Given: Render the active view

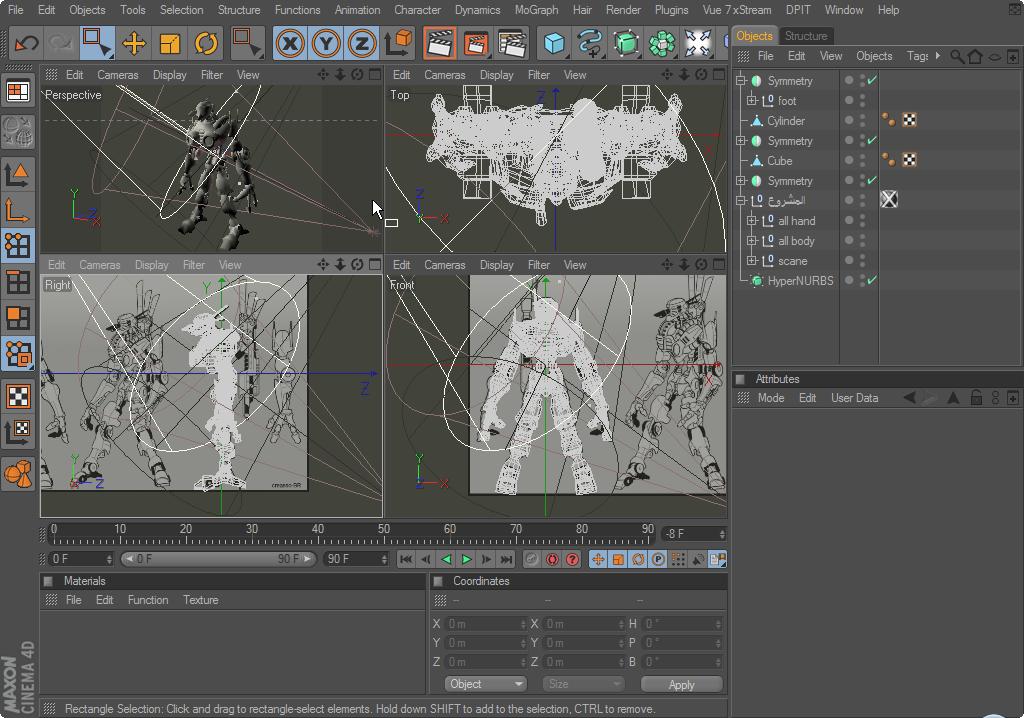Looking at the screenshot, I should pos(440,43).
